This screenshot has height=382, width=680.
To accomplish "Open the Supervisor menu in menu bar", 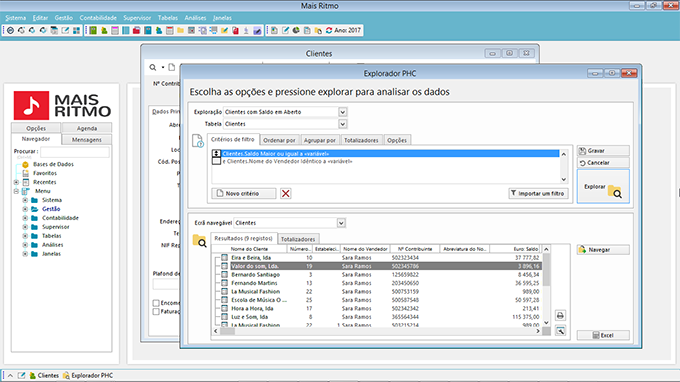I will [x=137, y=18].
